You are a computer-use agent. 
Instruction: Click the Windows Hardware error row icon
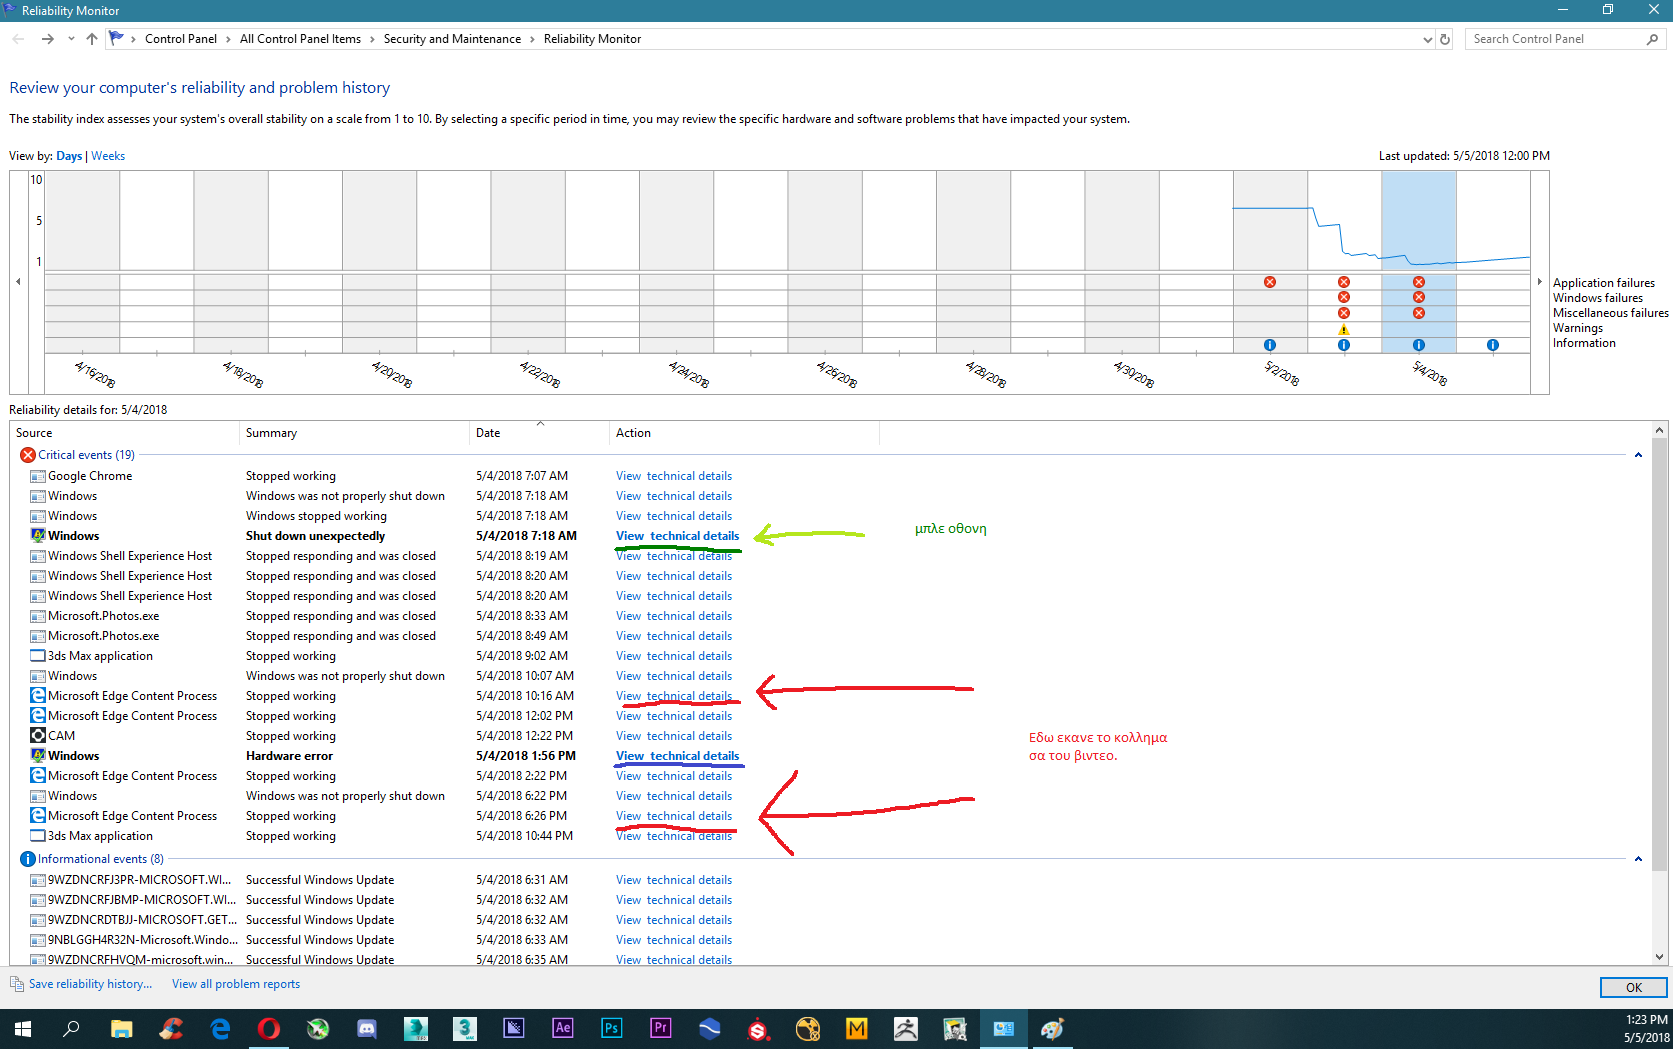pyautogui.click(x=38, y=756)
